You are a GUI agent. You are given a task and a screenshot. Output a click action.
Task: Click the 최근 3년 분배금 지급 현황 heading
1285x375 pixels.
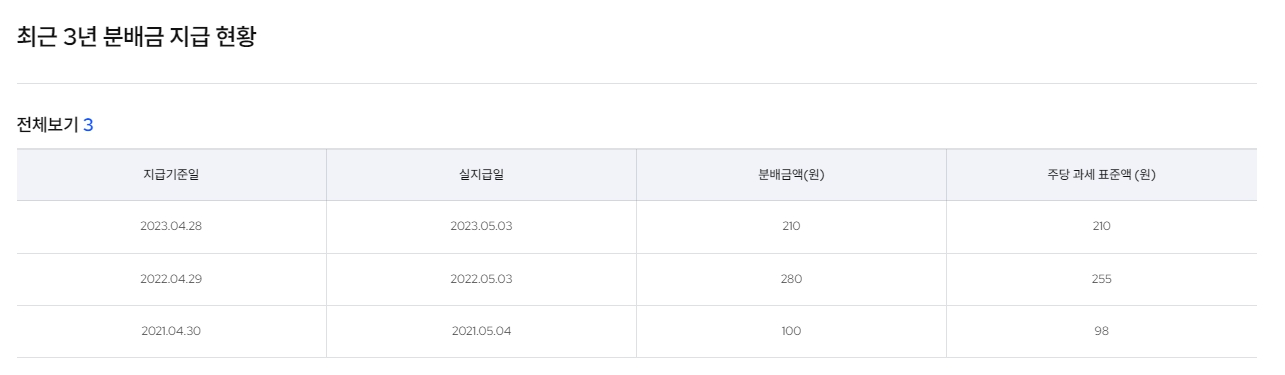(x=137, y=39)
